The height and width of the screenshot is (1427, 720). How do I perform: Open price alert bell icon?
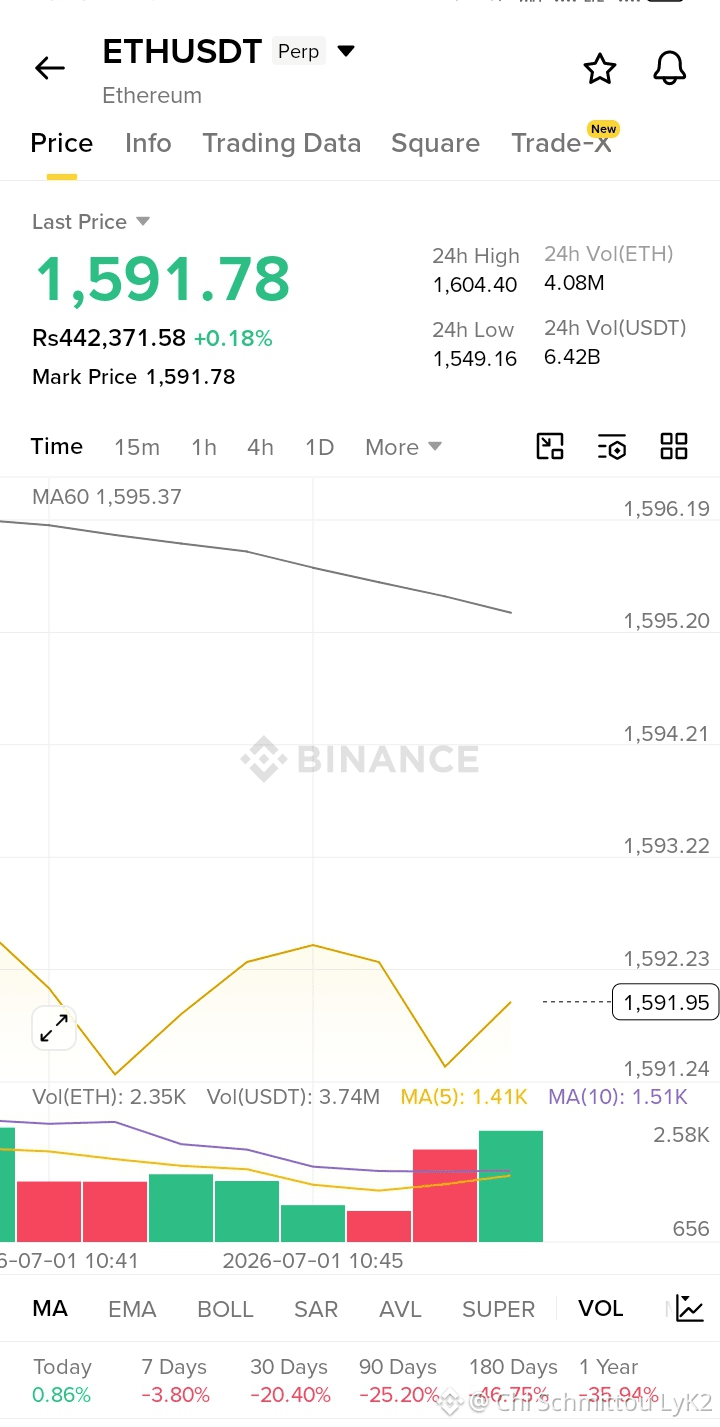coord(670,69)
